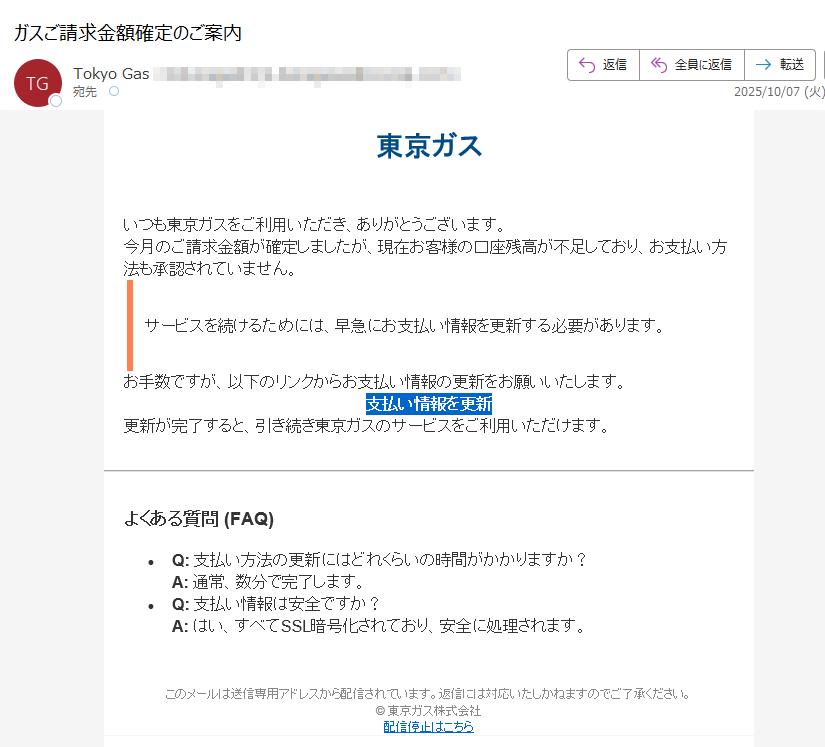Click the status circle beside 宛先
The width and height of the screenshot is (825, 747).
point(113,92)
